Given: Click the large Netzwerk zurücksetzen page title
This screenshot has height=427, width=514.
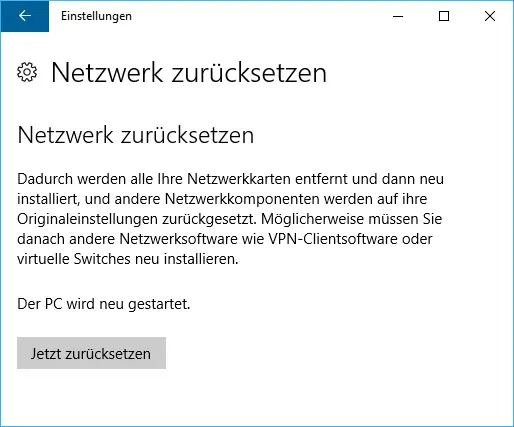Looking at the screenshot, I should pyautogui.click(x=189, y=72).
